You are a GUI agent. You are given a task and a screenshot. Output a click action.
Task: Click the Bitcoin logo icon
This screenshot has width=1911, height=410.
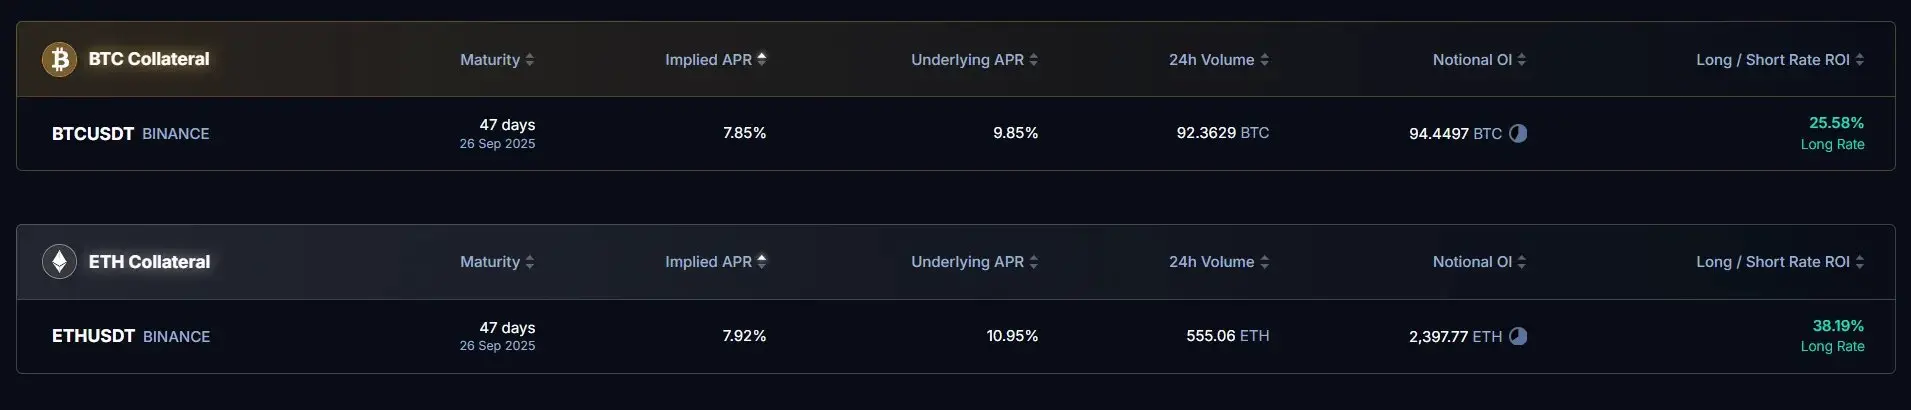[x=59, y=60]
